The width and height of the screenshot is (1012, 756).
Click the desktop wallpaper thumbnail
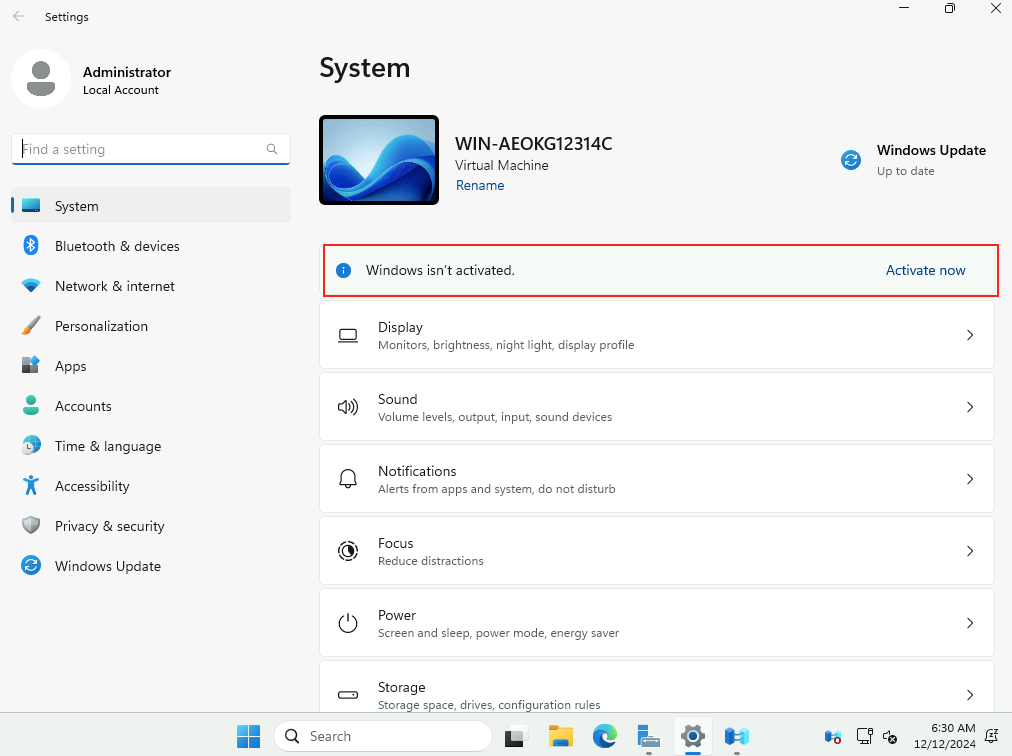(x=379, y=160)
